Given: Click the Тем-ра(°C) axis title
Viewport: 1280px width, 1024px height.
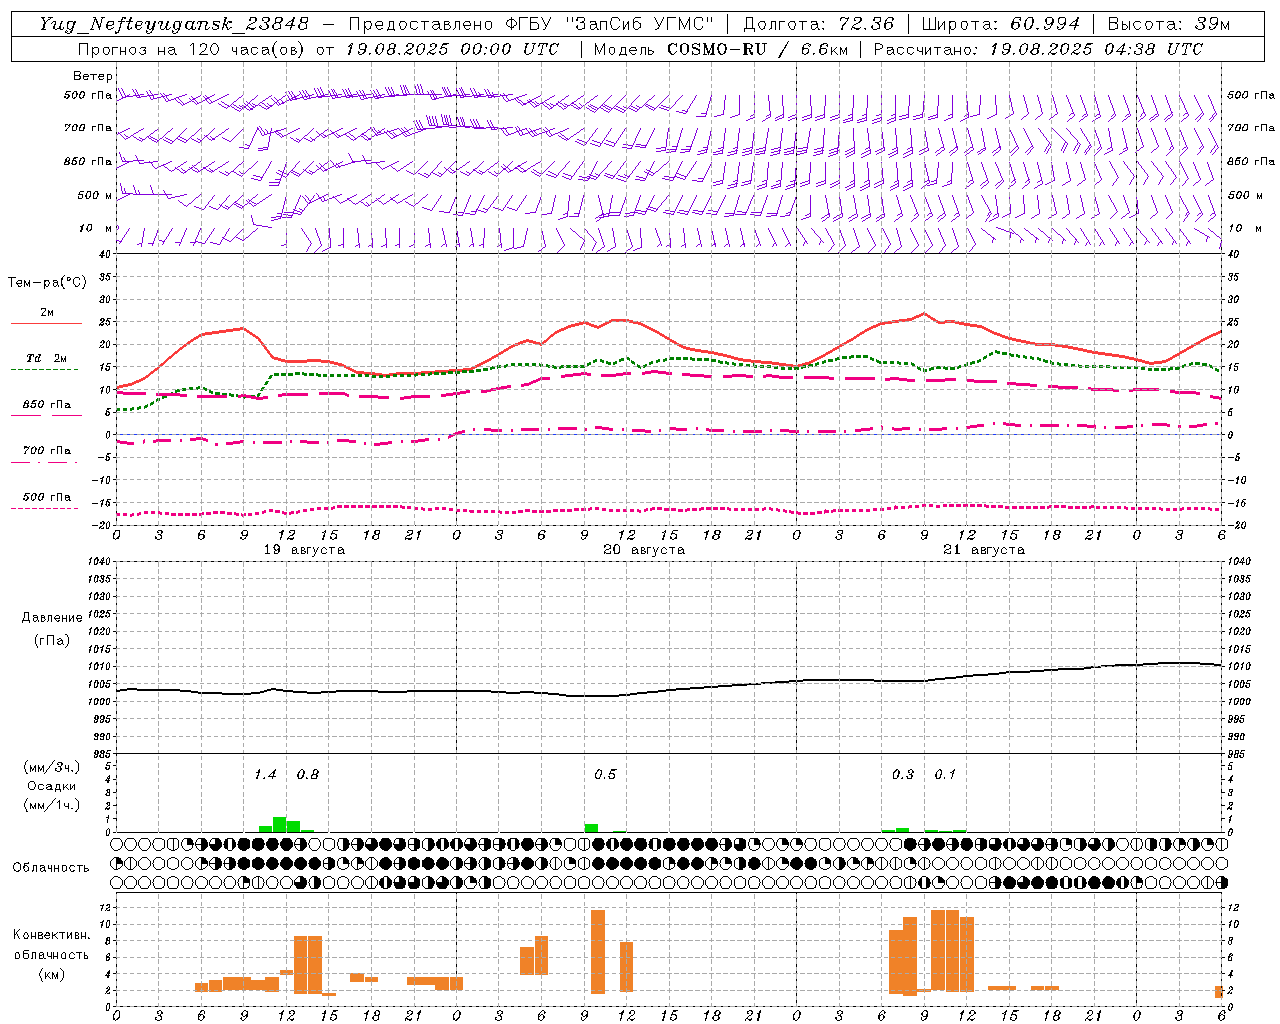Looking at the screenshot, I should (47, 283).
